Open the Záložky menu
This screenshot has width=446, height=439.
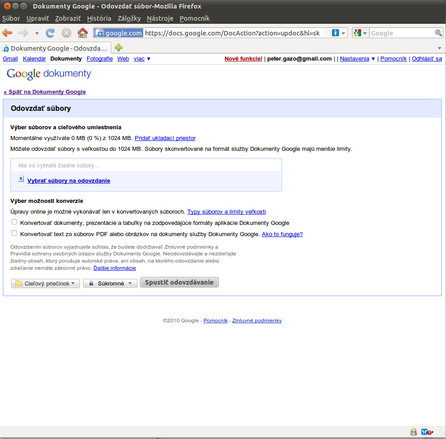point(129,18)
